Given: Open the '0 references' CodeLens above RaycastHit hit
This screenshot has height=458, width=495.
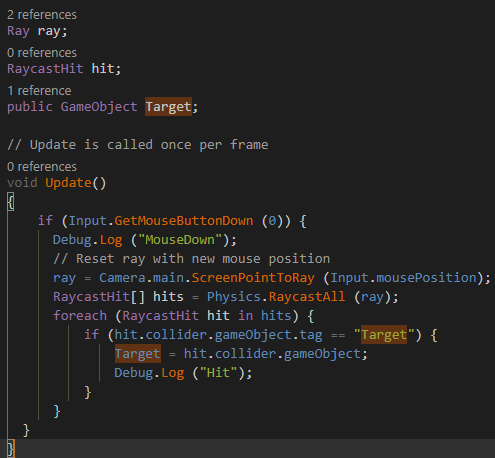Looking at the screenshot, I should 42,53.
